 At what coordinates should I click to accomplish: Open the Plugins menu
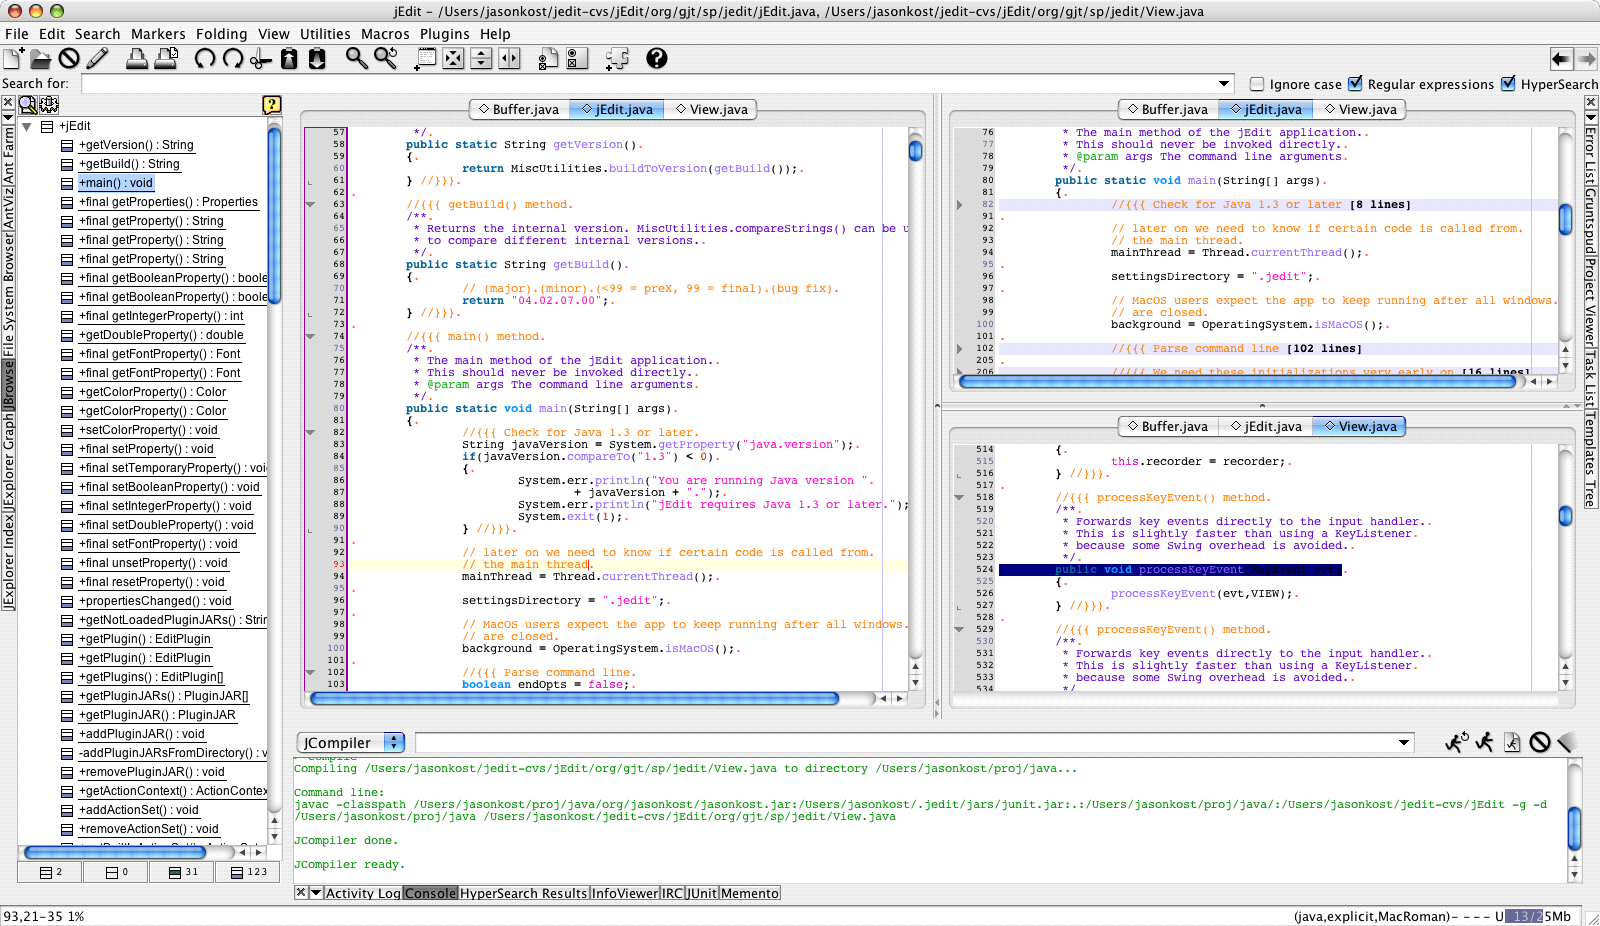coord(444,34)
